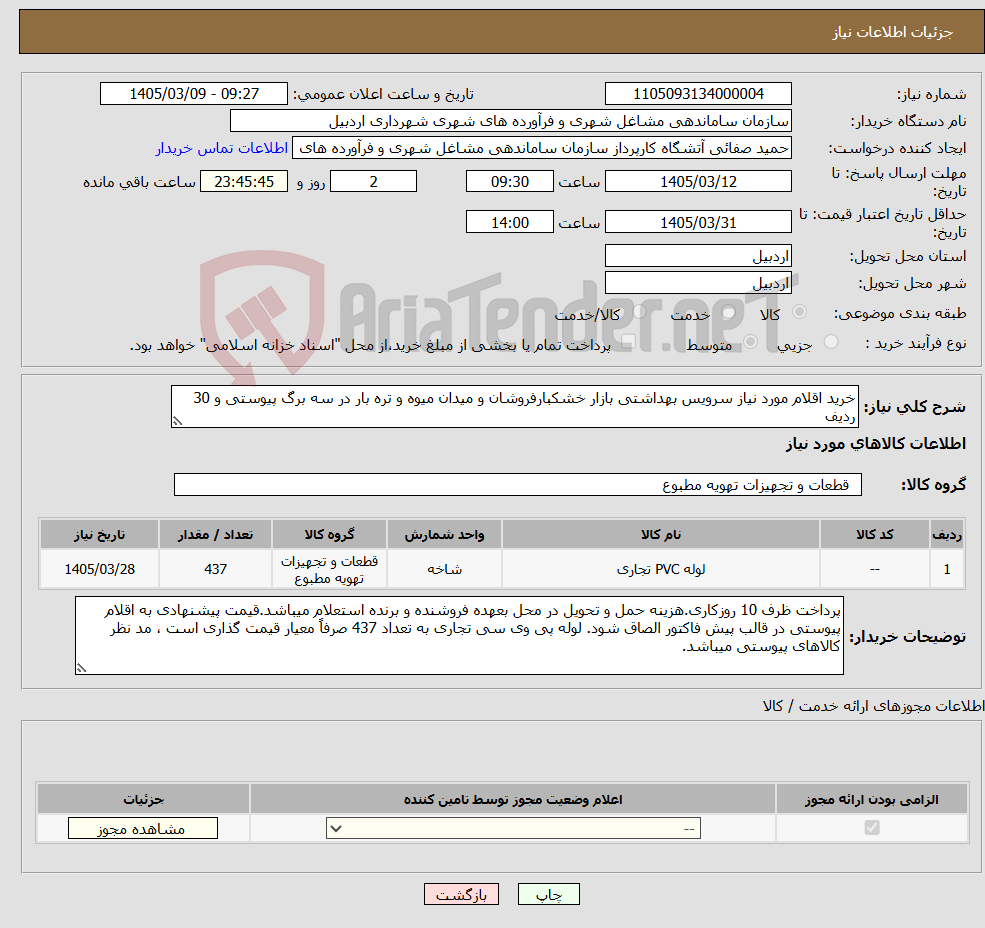This screenshot has width=985, height=928.
Task: Click the نام کالا column header
Action: tap(661, 534)
